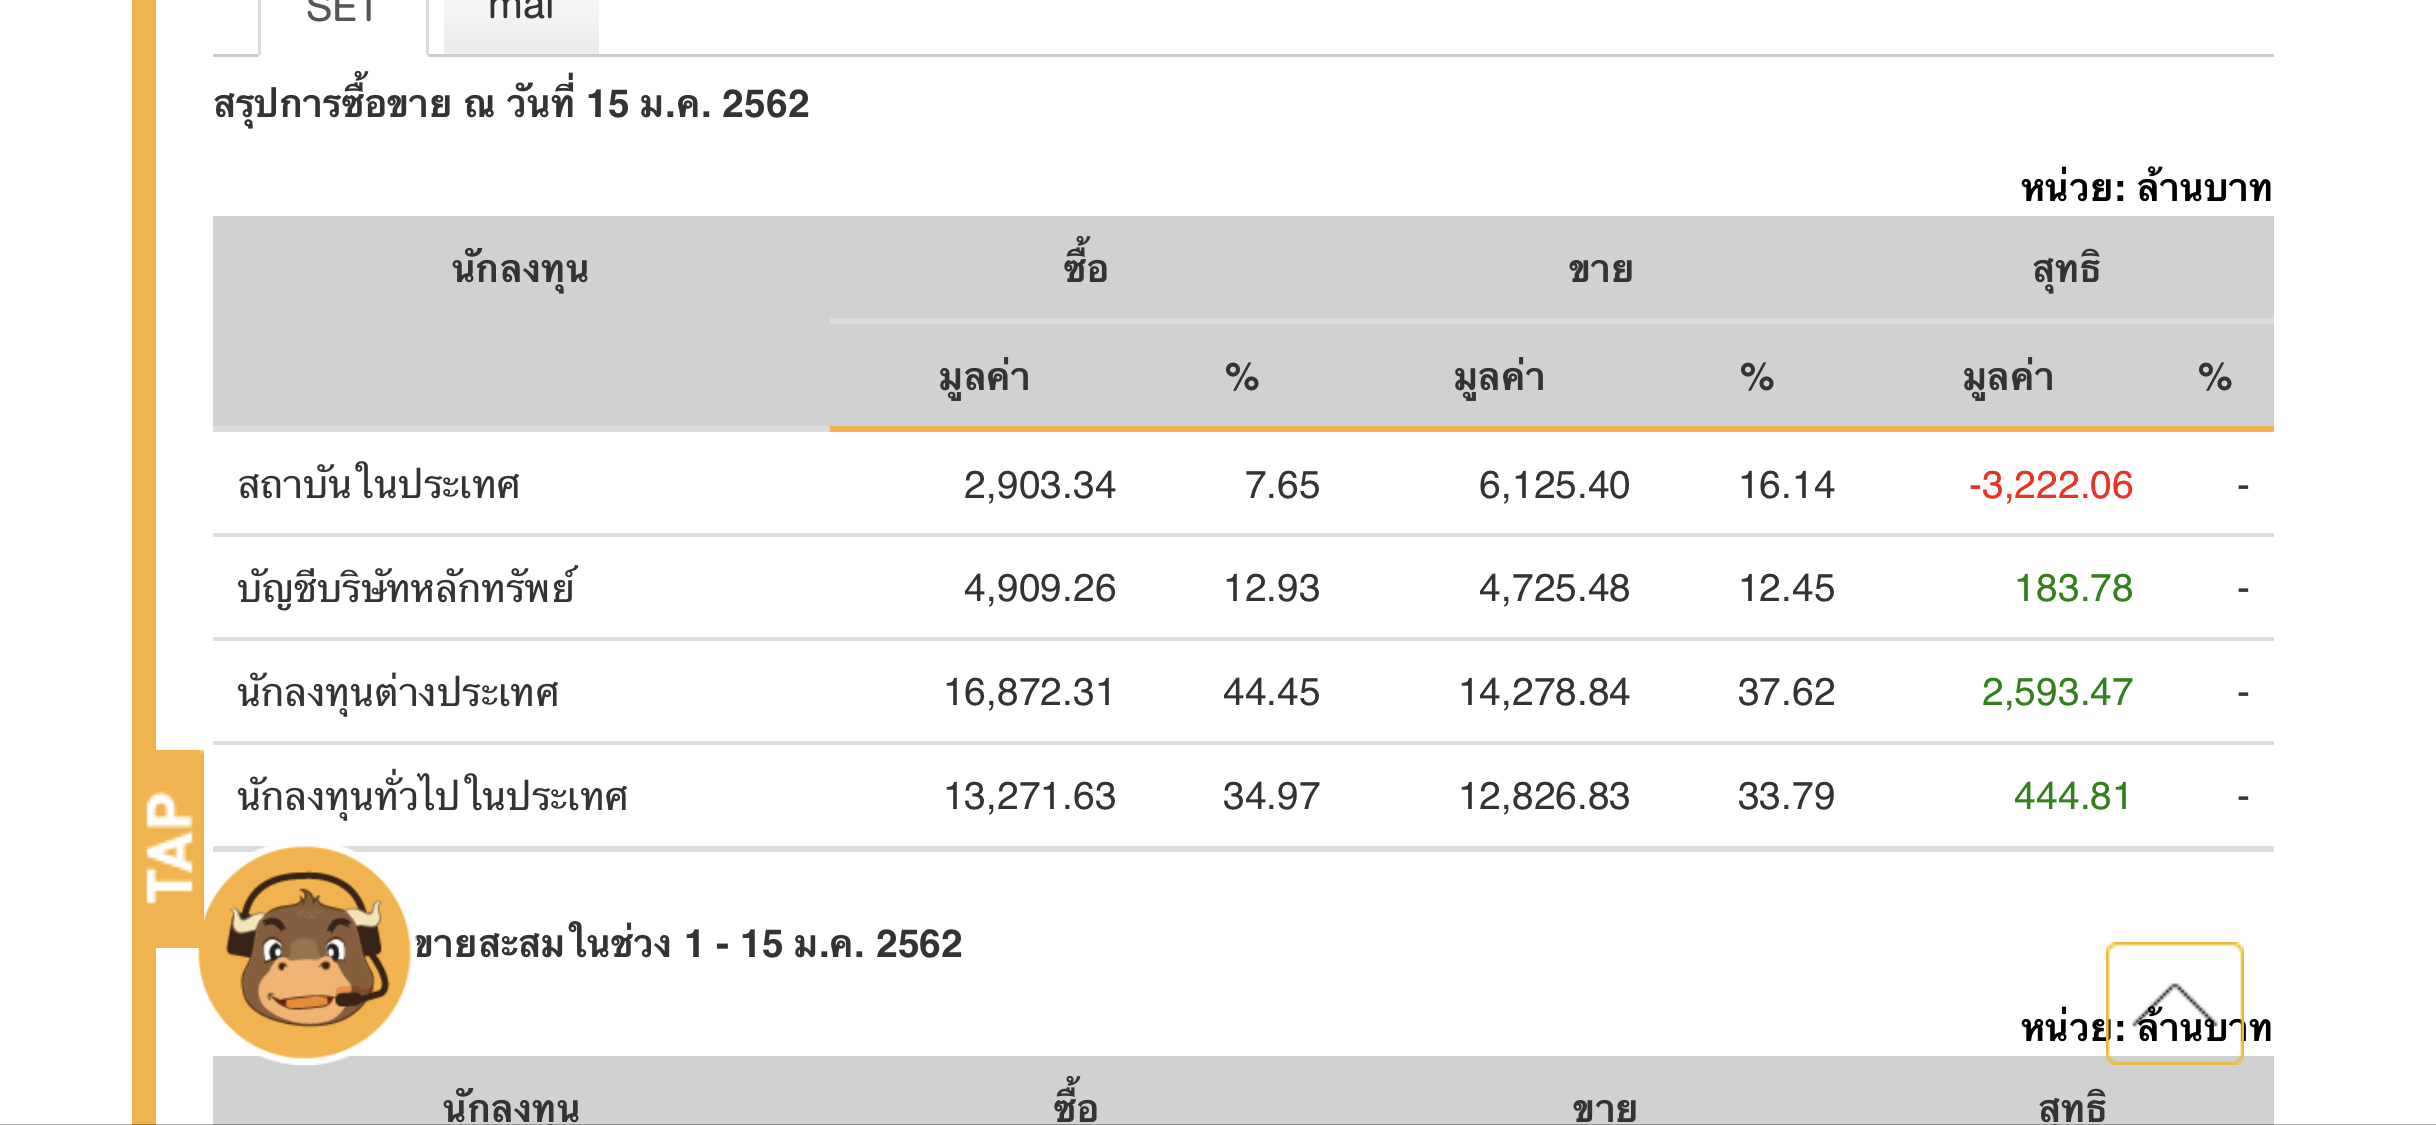Select the นักลงทุนทั่วไปในประเทศ row label
Viewport: 2436px width, 1125px height.
click(432, 797)
